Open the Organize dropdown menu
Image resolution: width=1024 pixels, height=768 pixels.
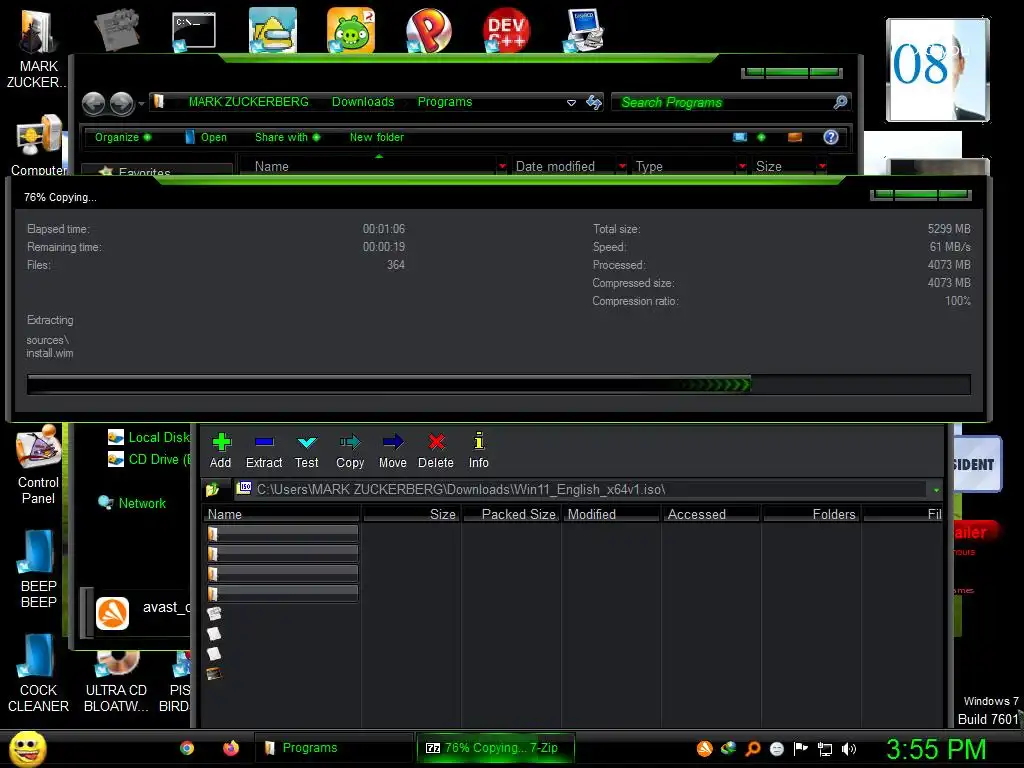click(122, 137)
